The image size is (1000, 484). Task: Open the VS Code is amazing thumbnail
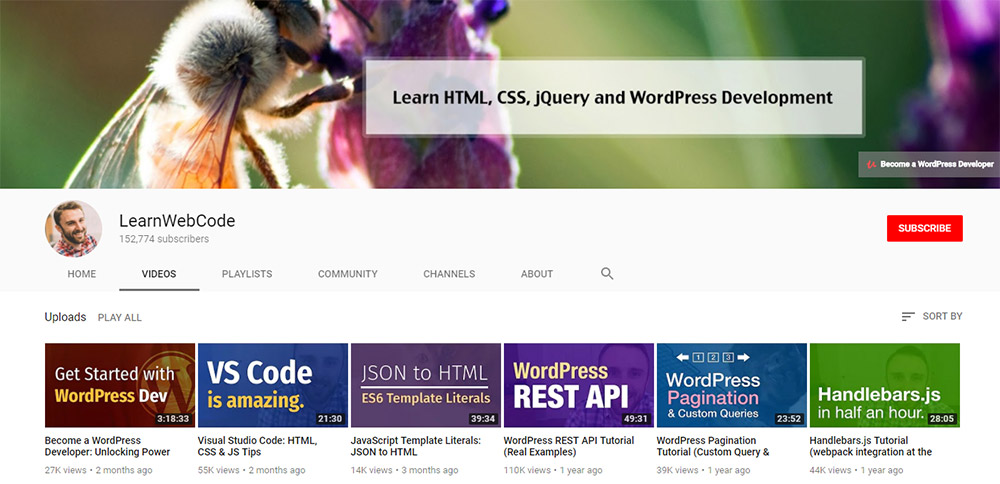273,385
